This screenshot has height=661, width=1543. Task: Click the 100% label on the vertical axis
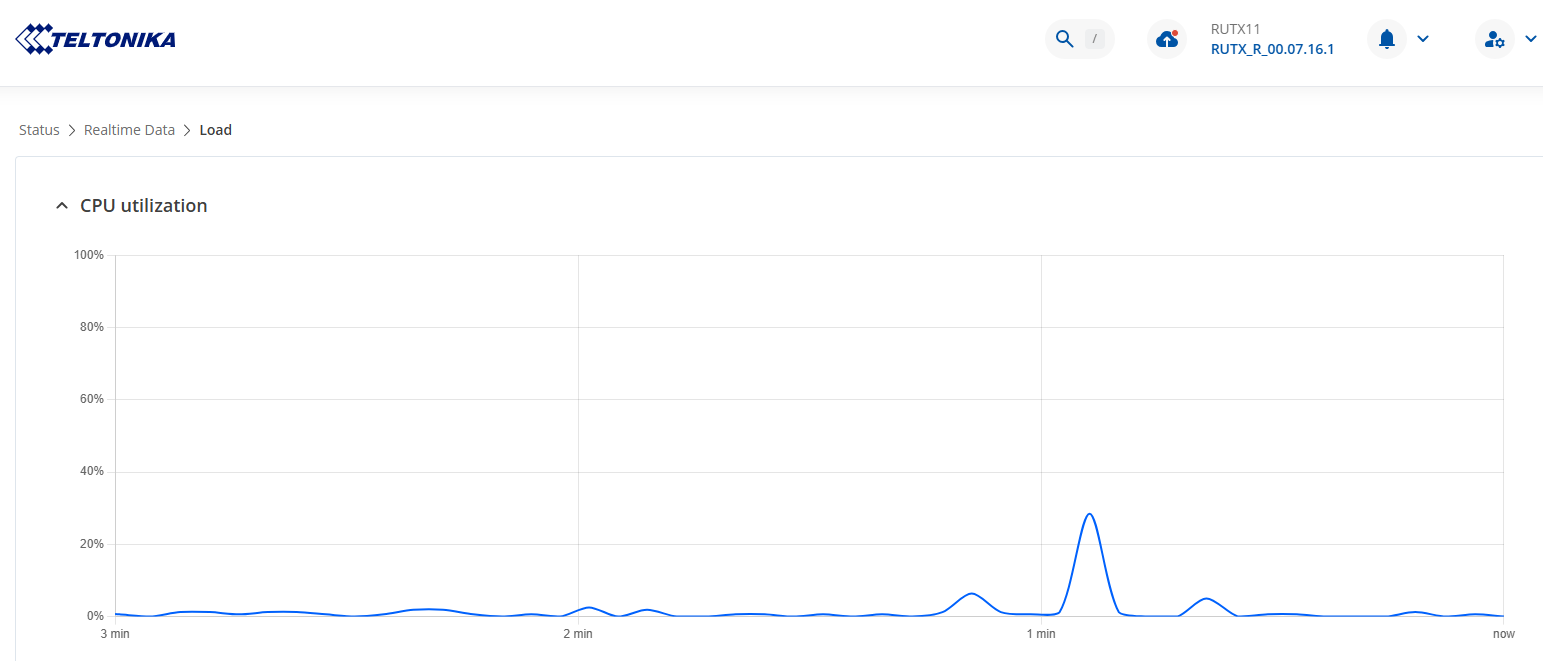(x=89, y=255)
